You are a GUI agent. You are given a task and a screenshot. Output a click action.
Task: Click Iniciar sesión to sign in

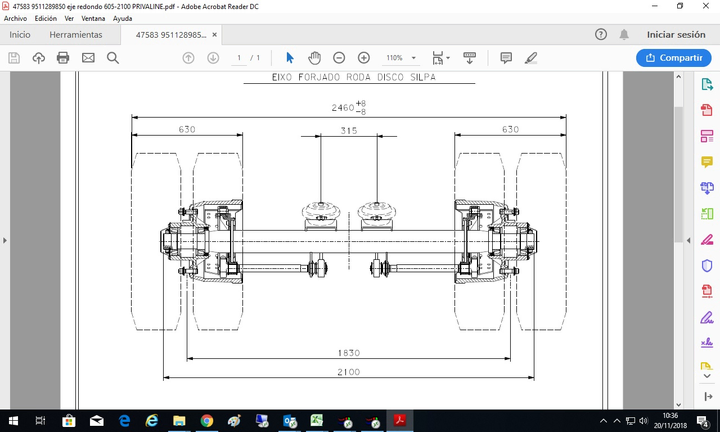[x=675, y=34]
